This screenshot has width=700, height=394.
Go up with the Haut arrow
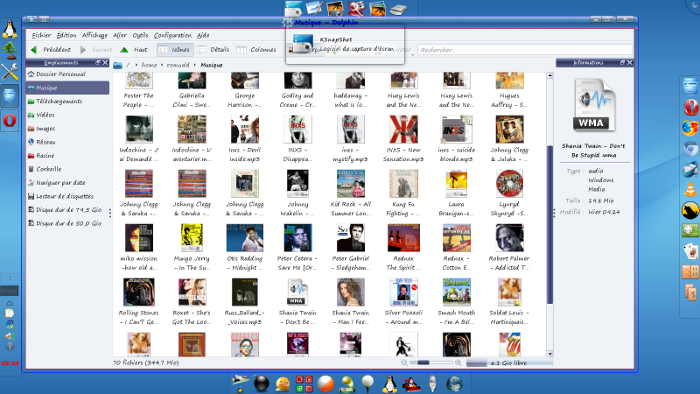point(134,50)
